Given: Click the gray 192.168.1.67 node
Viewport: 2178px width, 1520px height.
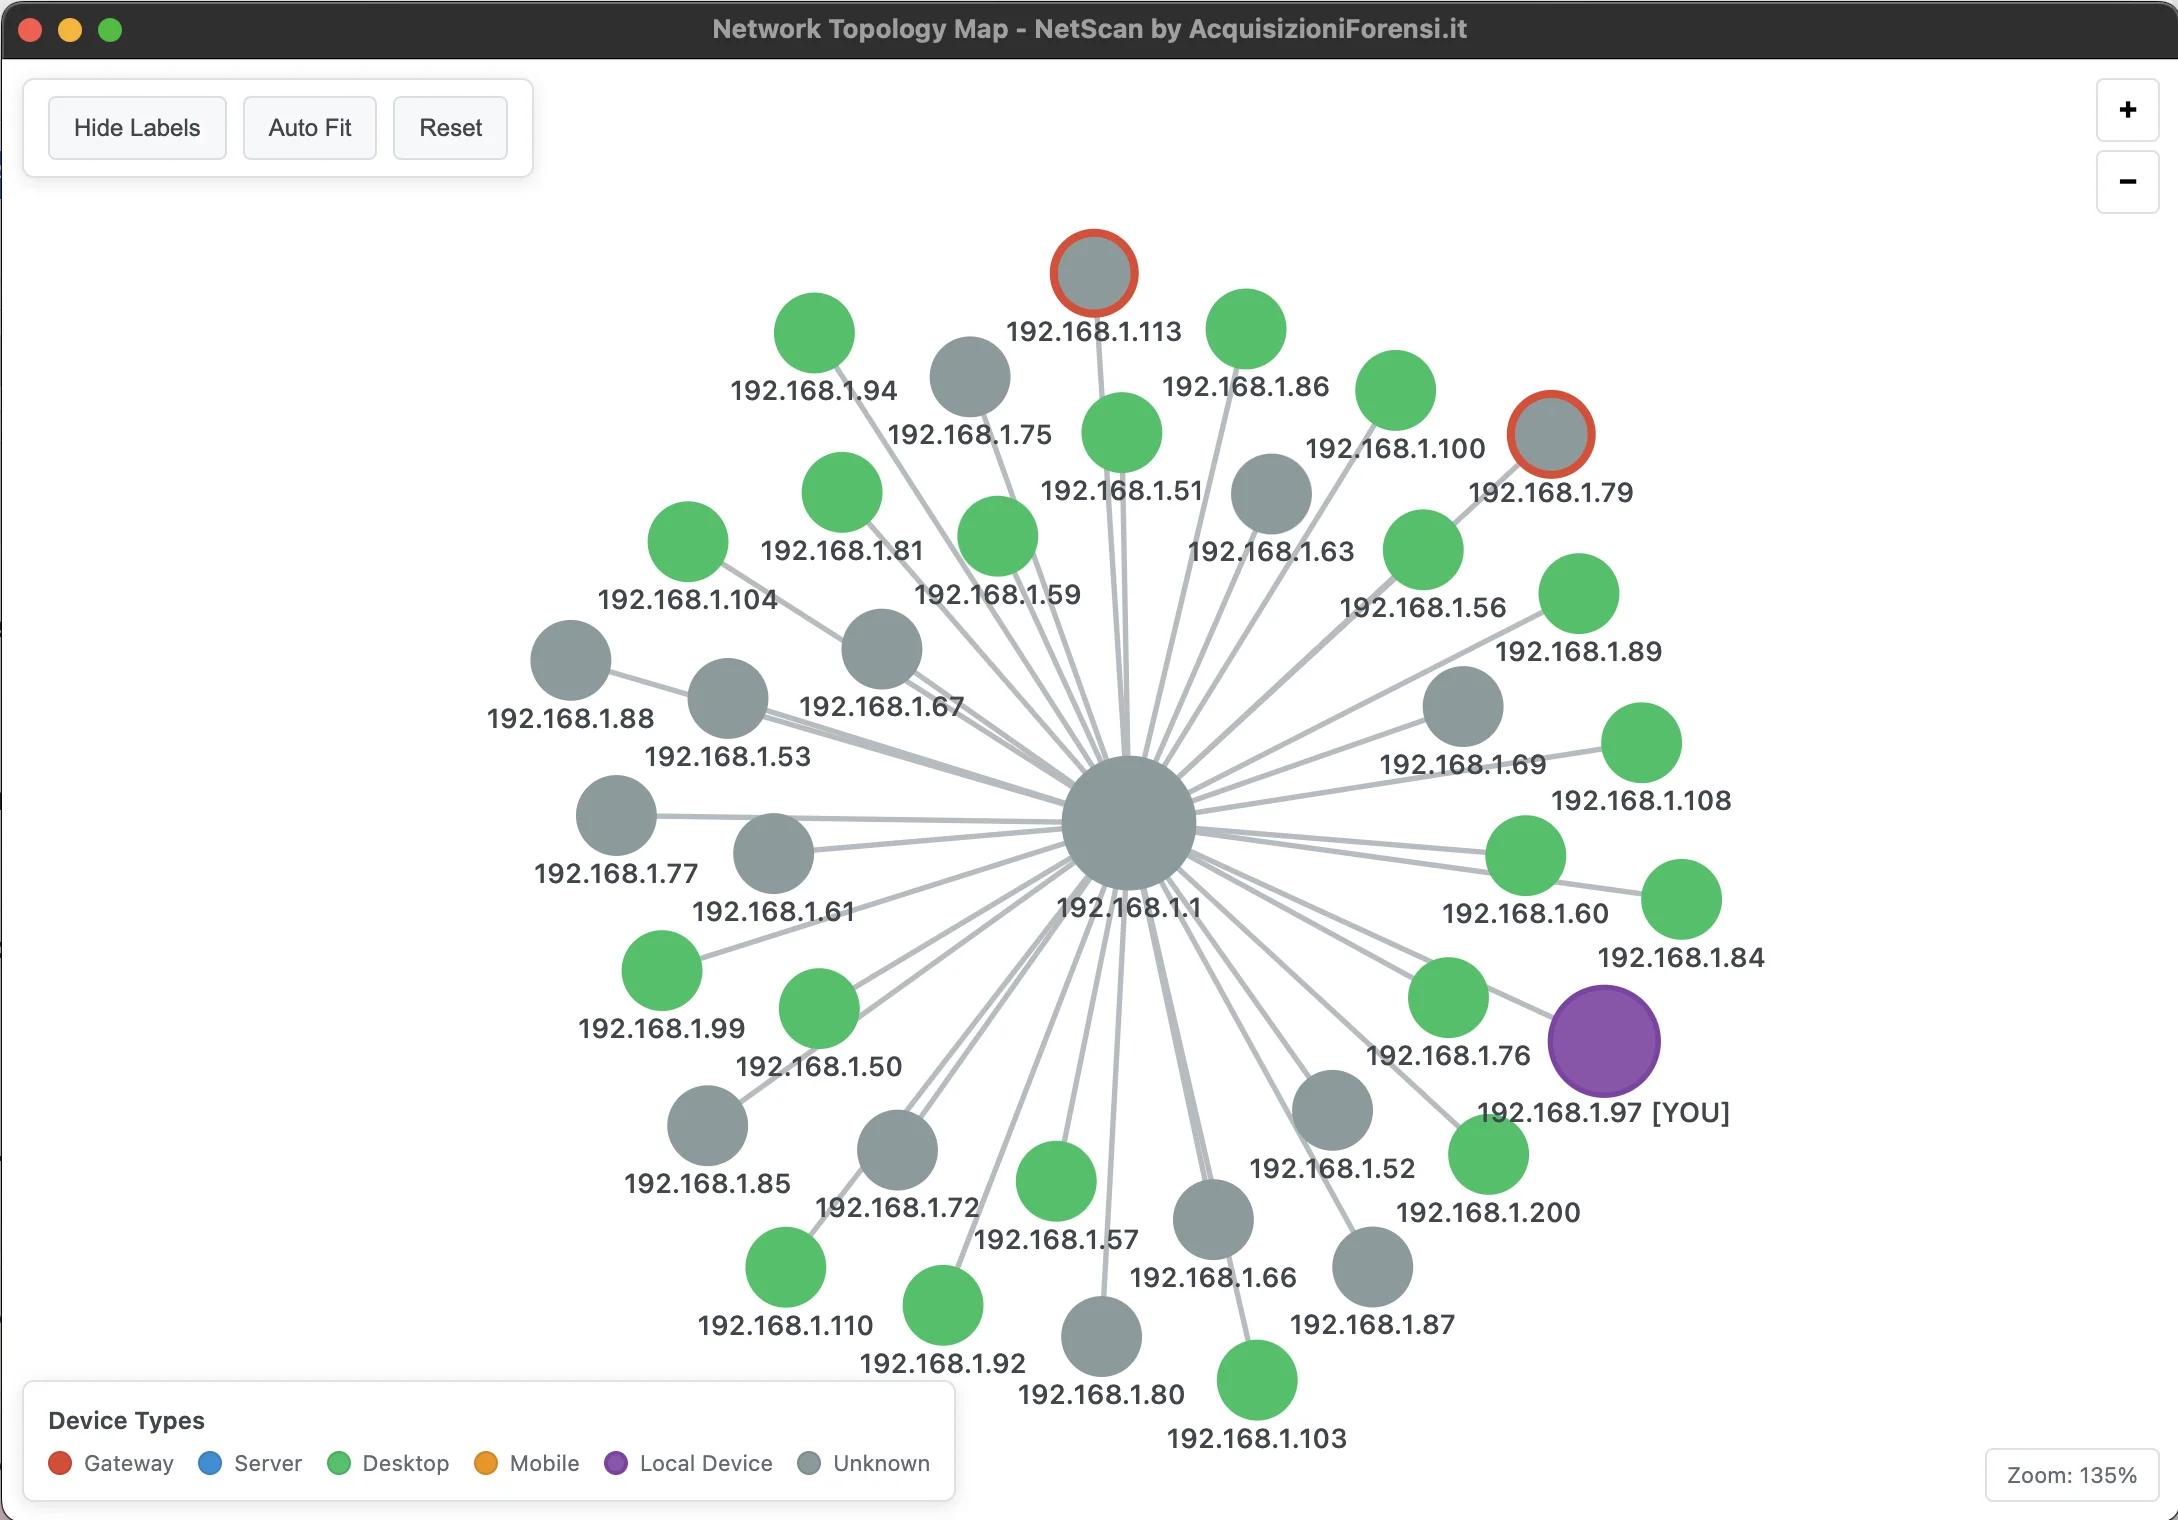Looking at the screenshot, I should (882, 649).
